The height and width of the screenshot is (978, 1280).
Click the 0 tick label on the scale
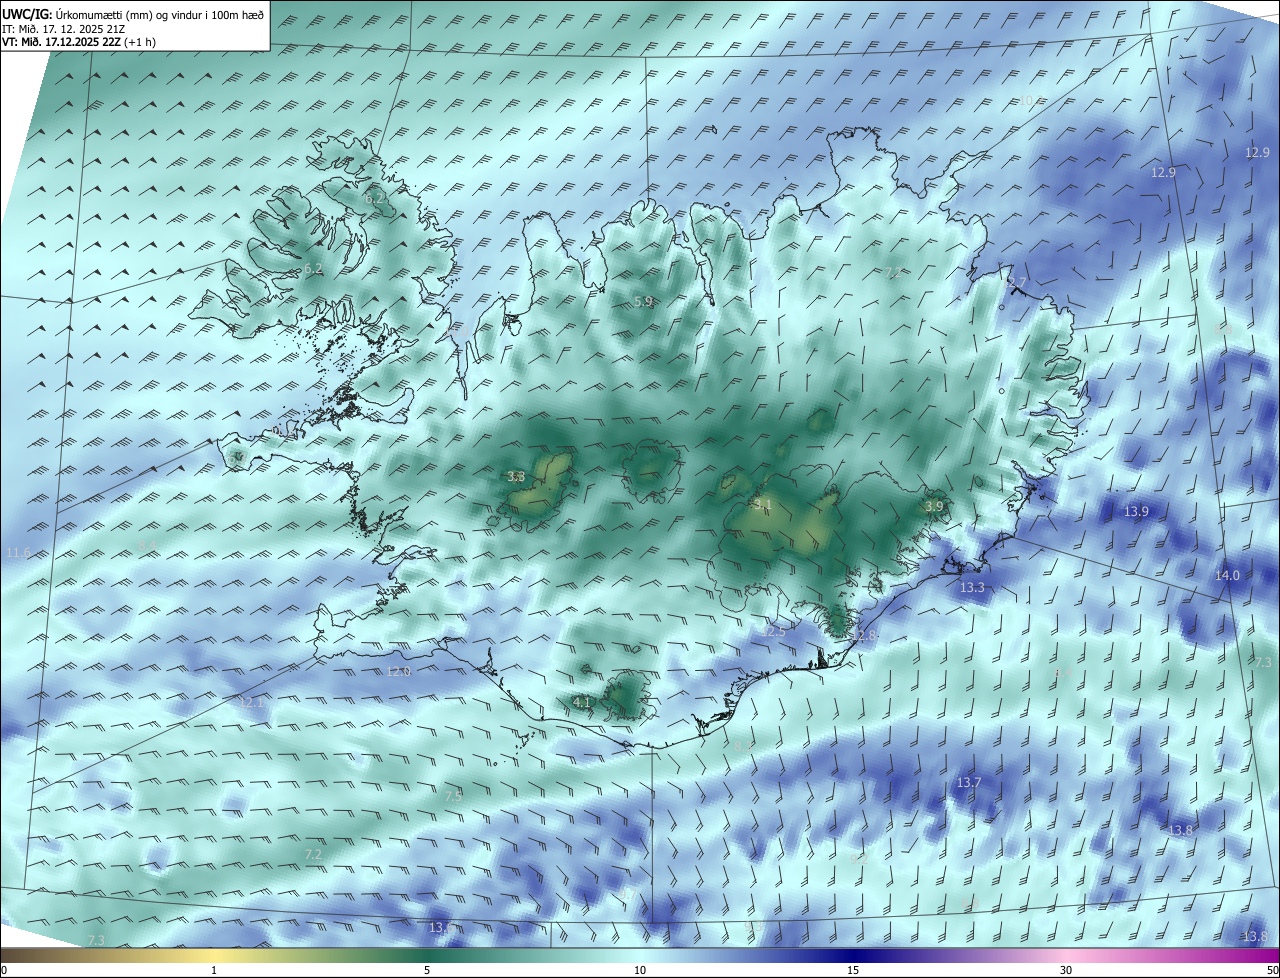(4, 970)
